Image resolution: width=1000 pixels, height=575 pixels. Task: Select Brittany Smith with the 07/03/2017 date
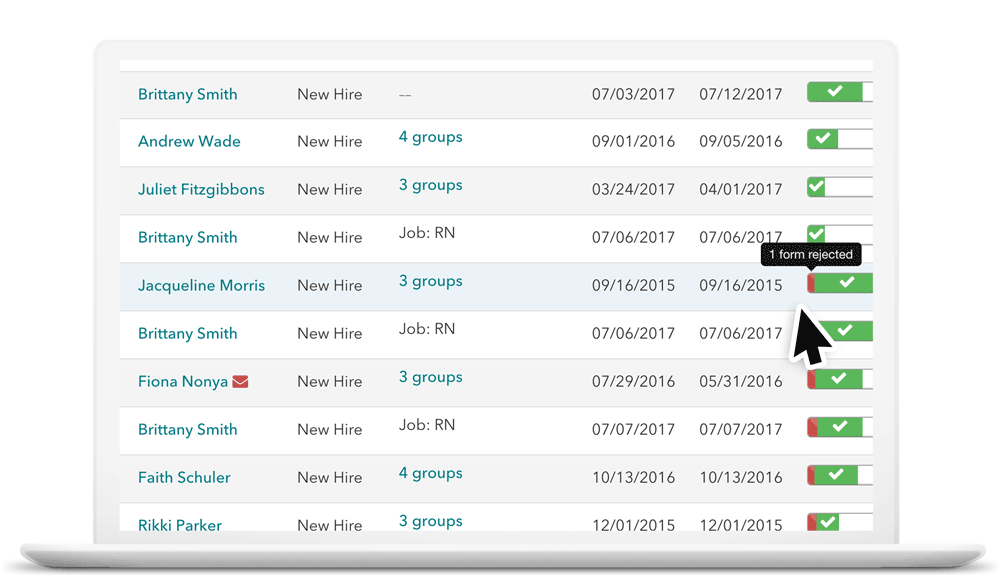[188, 94]
